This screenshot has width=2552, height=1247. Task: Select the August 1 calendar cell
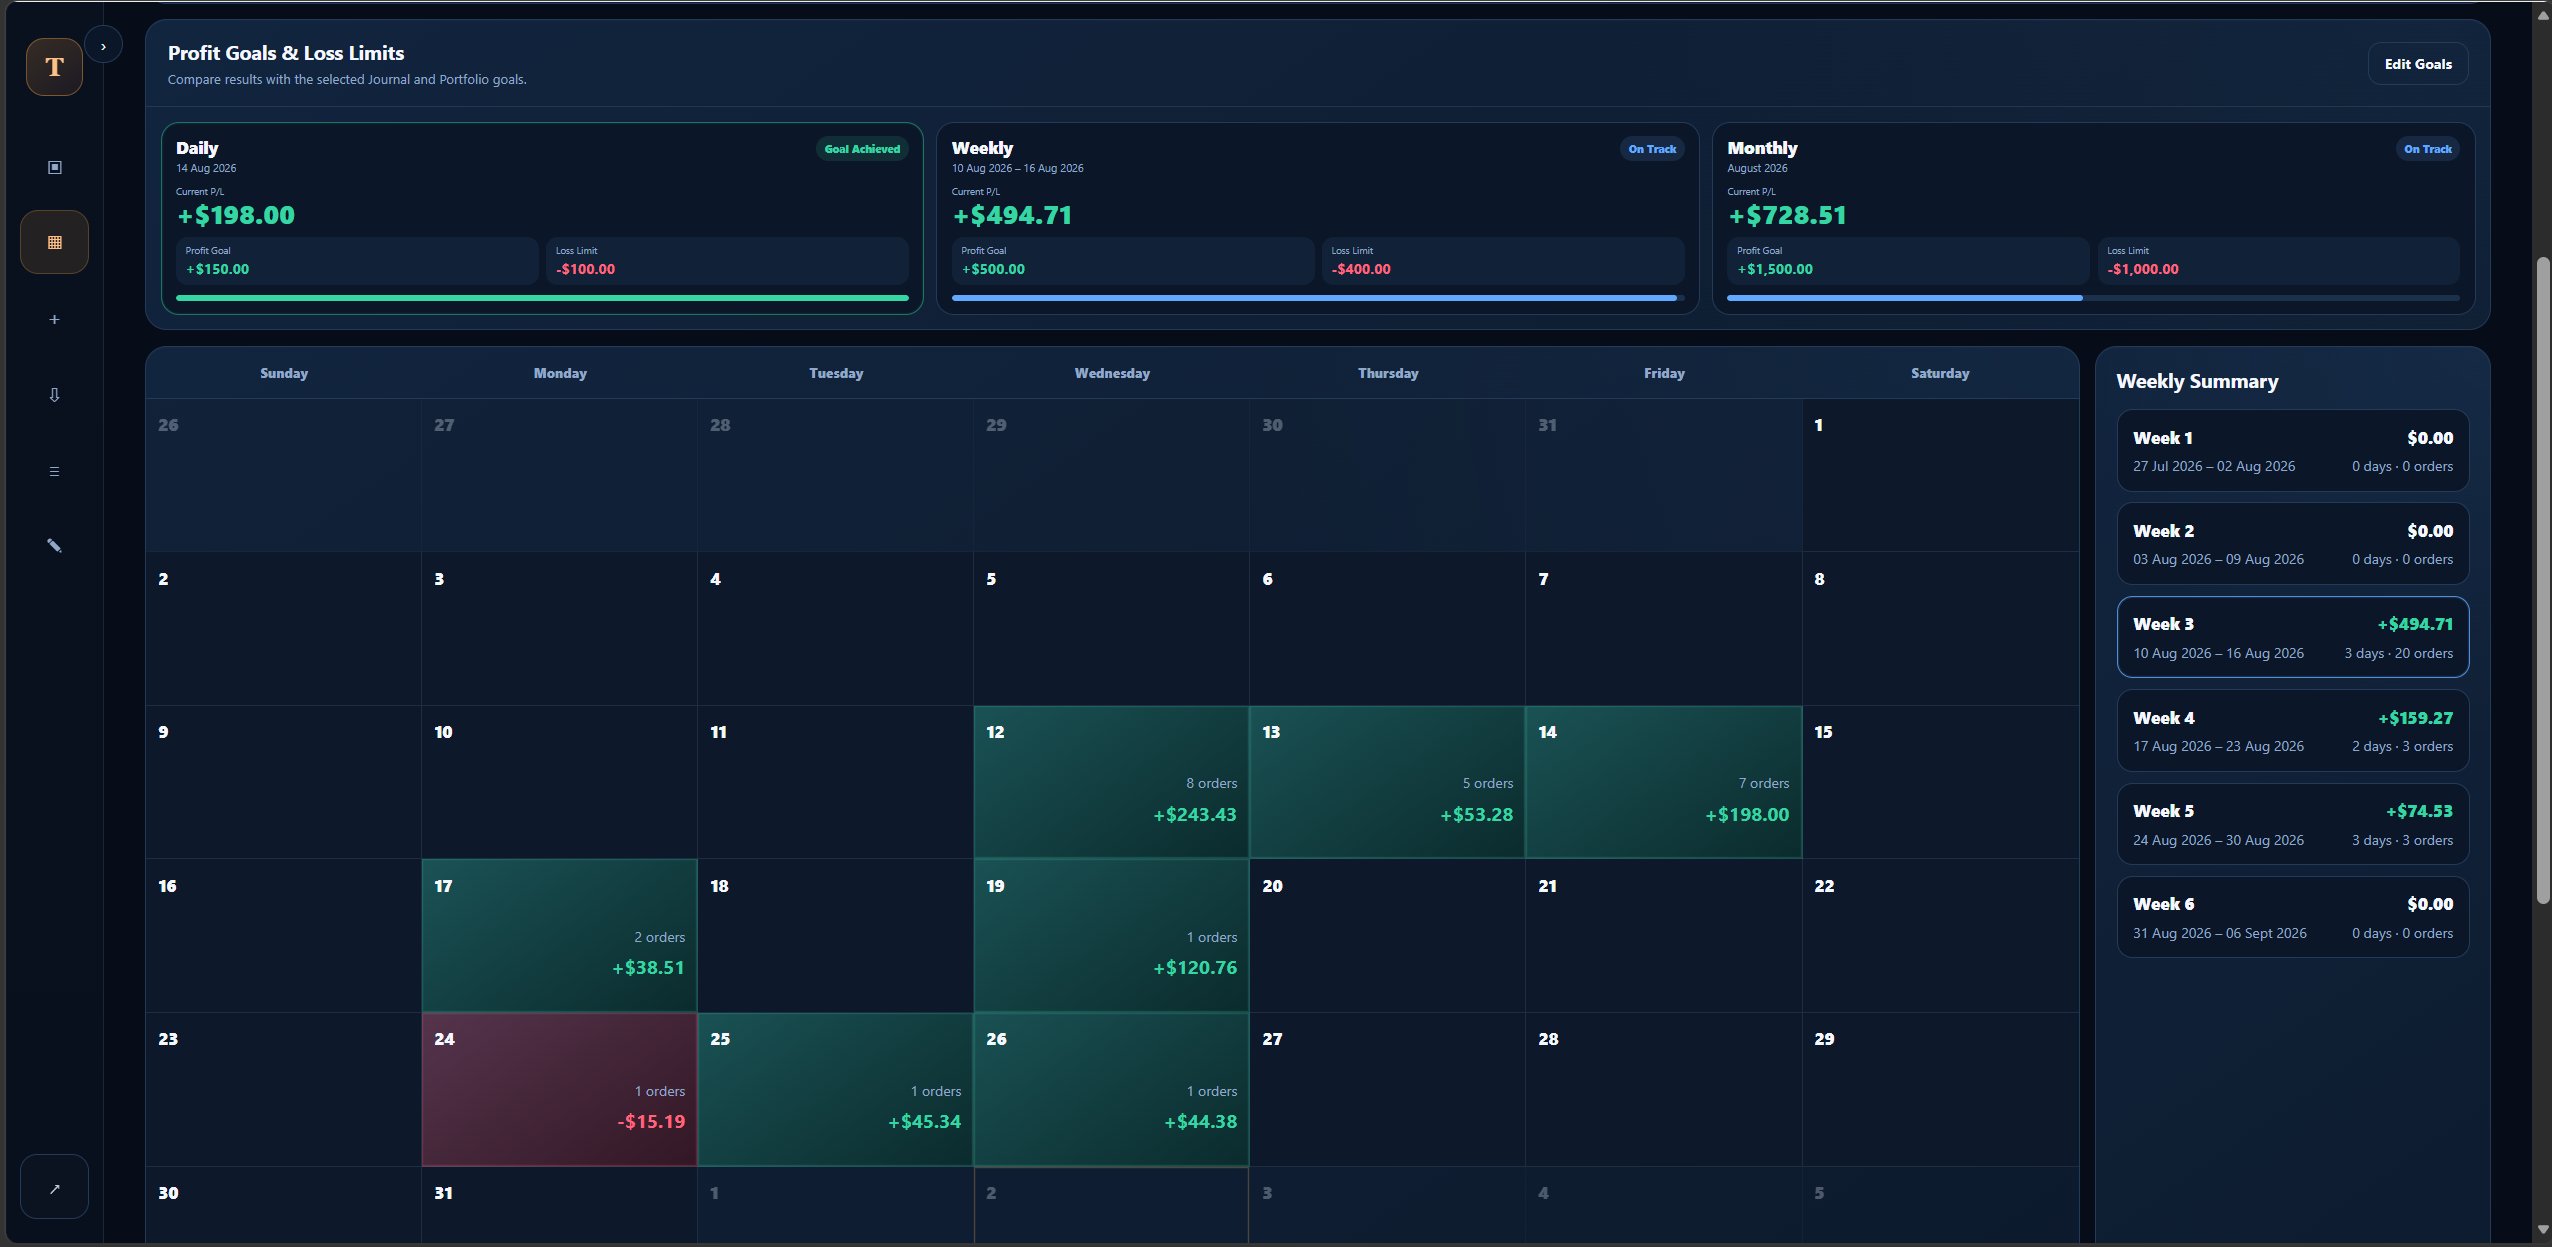pos(1940,475)
